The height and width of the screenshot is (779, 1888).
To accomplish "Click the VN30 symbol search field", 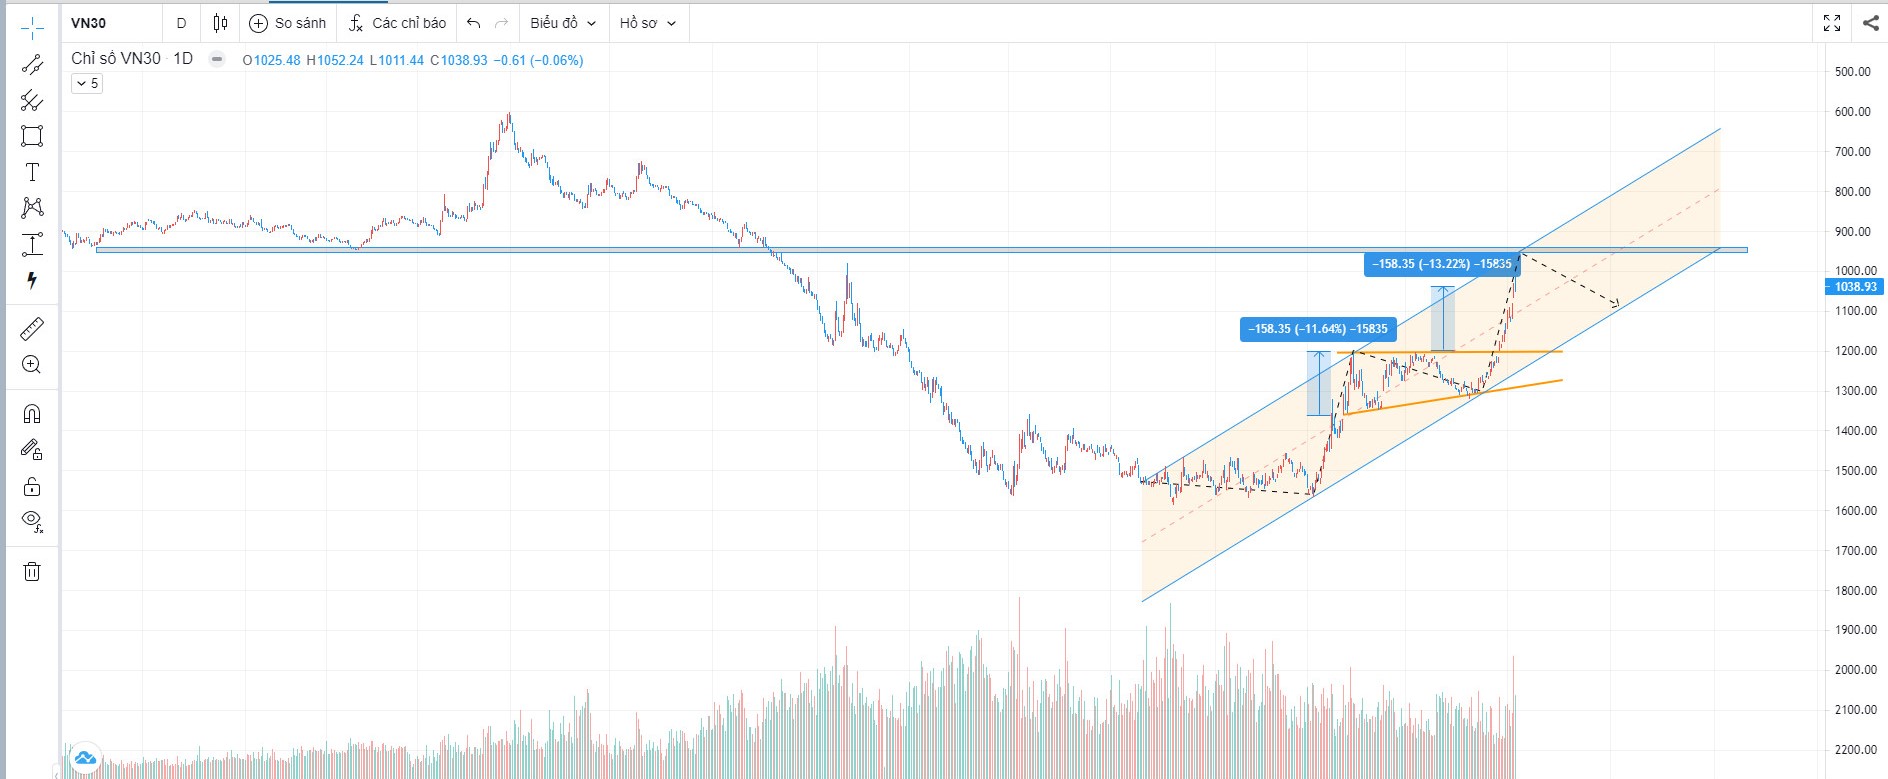I will 110,23.
